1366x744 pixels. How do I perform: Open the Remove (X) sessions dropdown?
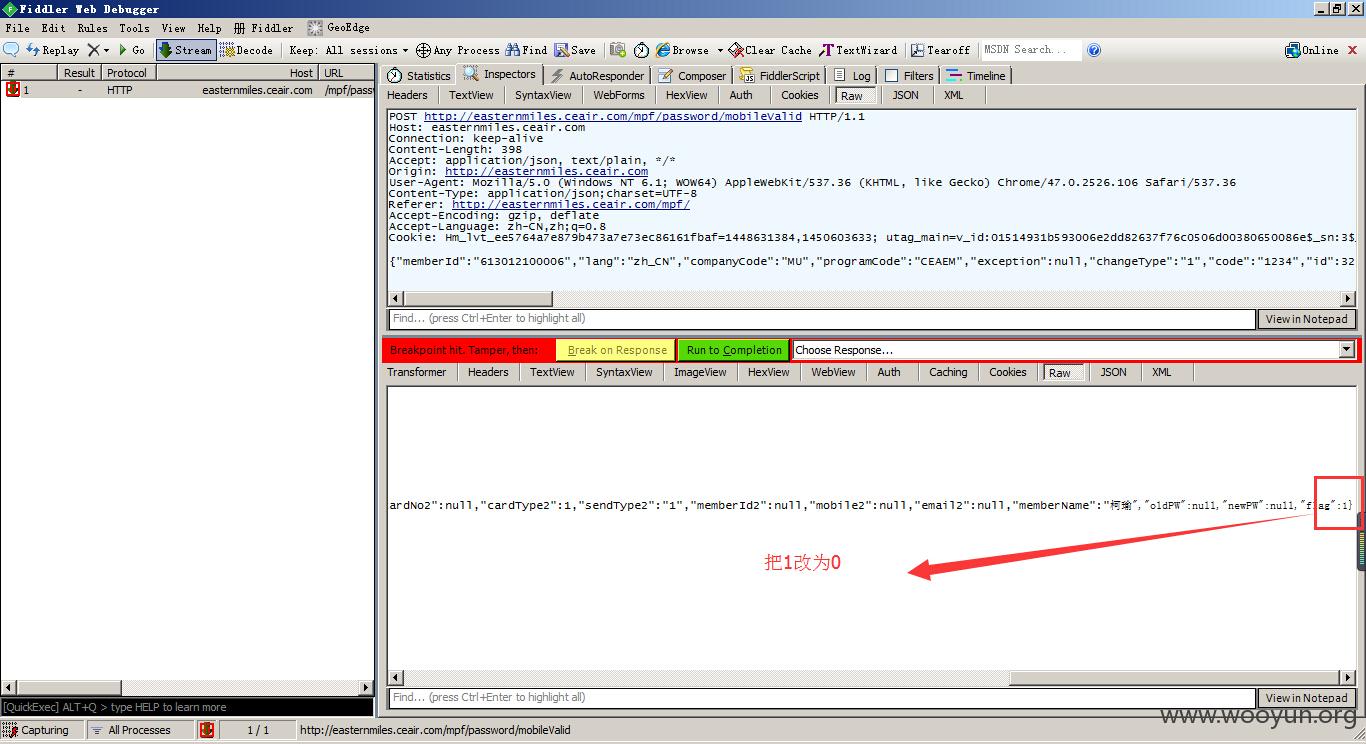[x=98, y=50]
